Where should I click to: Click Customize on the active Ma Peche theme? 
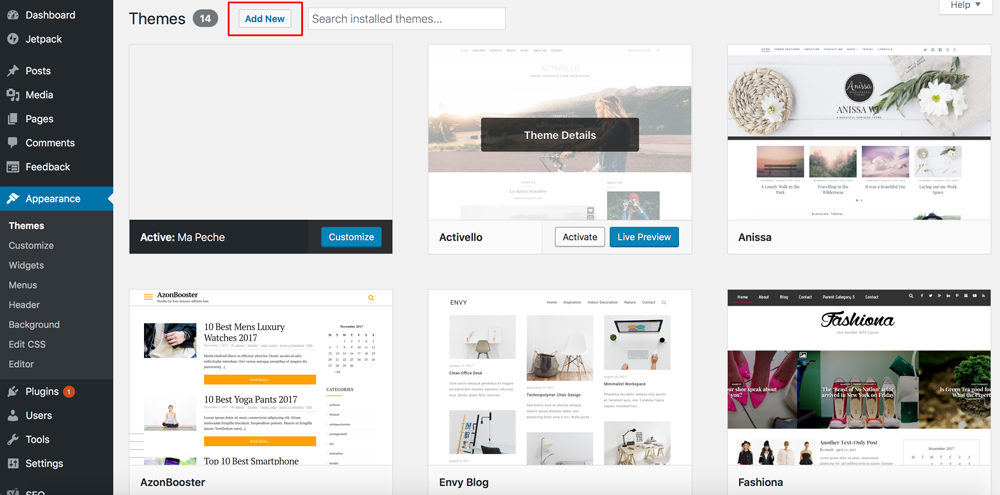[x=351, y=237]
